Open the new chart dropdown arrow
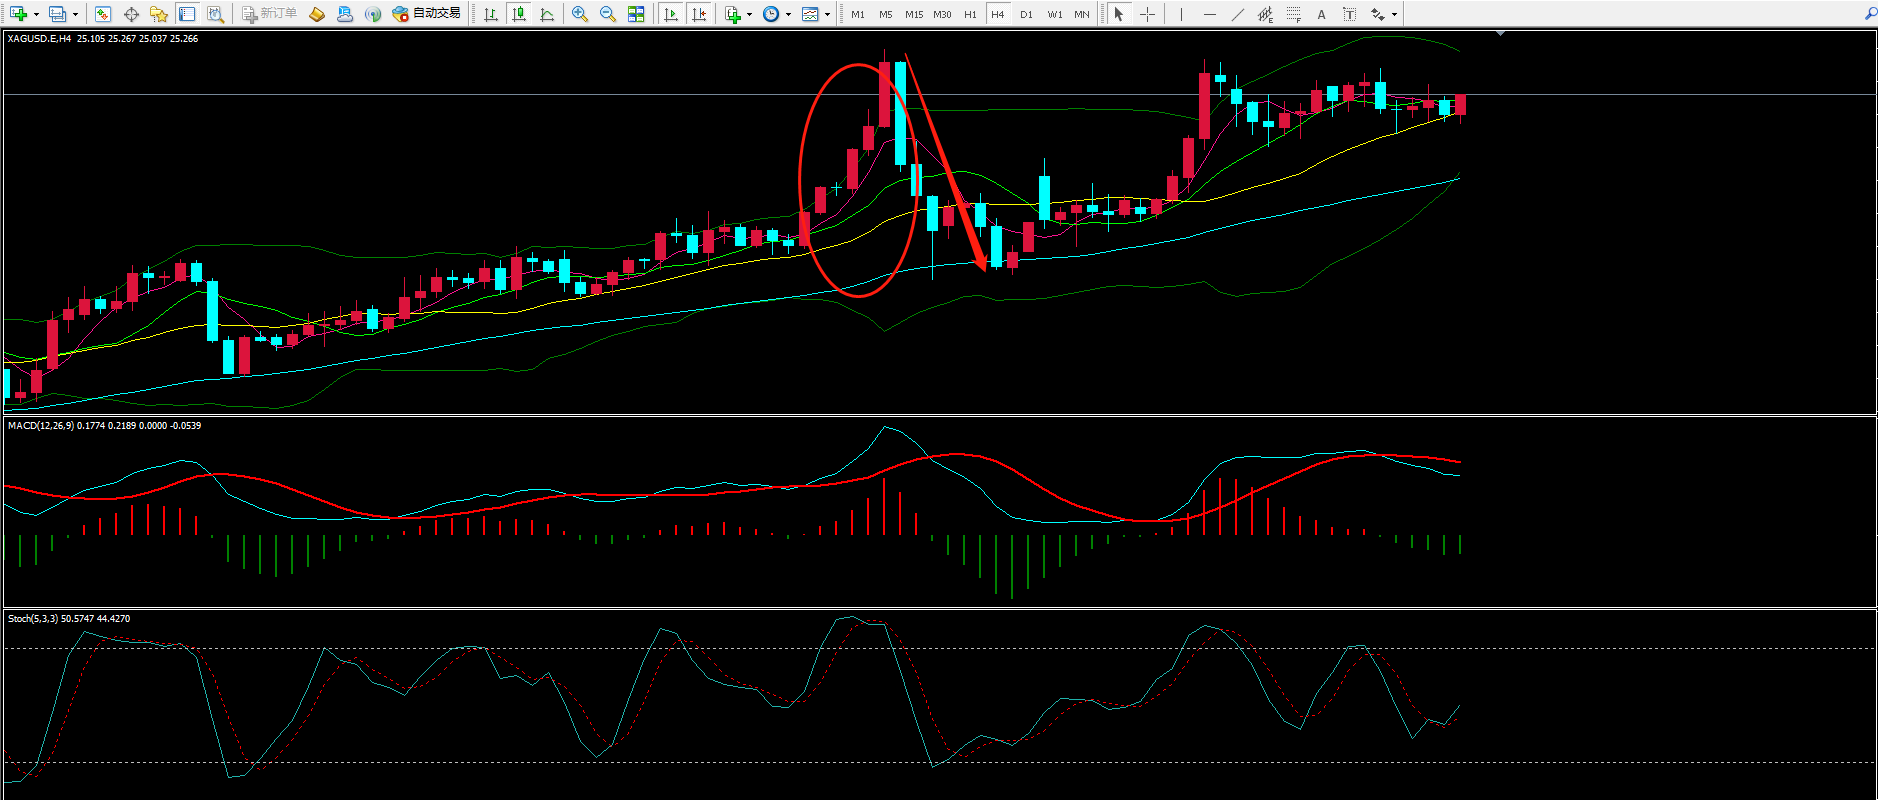The image size is (1878, 800). coord(37,14)
